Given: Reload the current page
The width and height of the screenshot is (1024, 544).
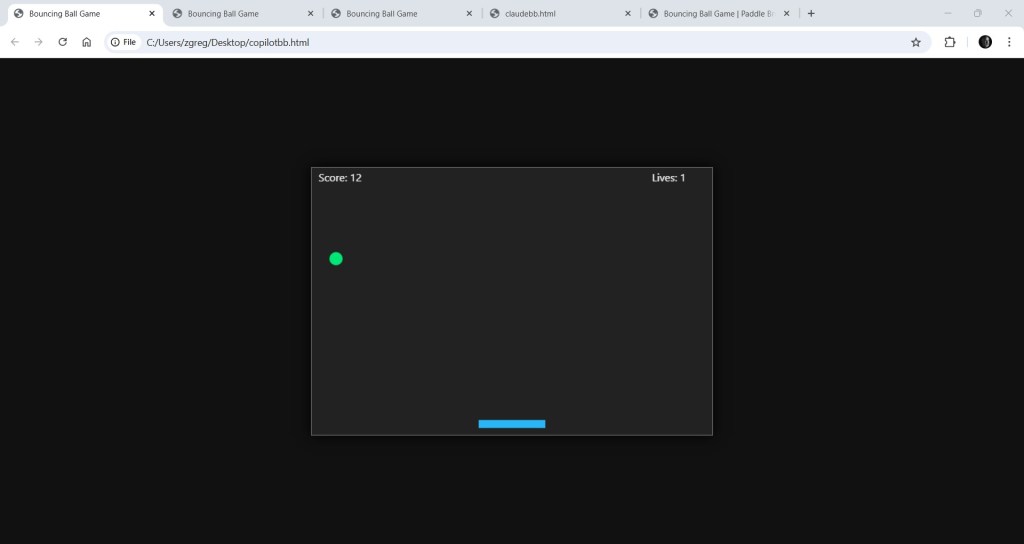Looking at the screenshot, I should [63, 42].
